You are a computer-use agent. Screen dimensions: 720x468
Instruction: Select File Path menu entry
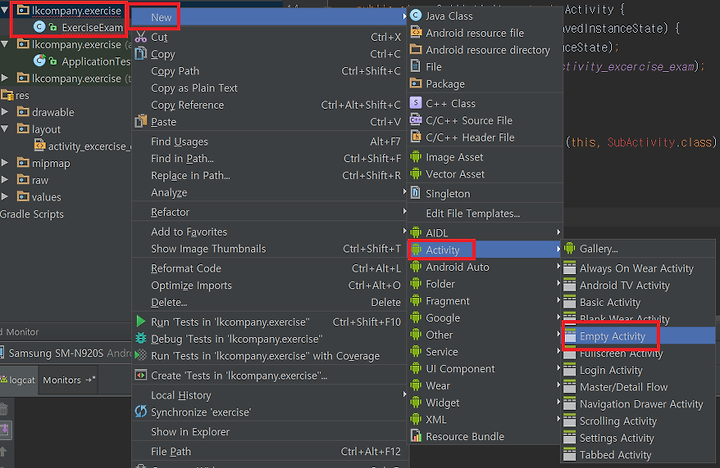click(x=270, y=451)
